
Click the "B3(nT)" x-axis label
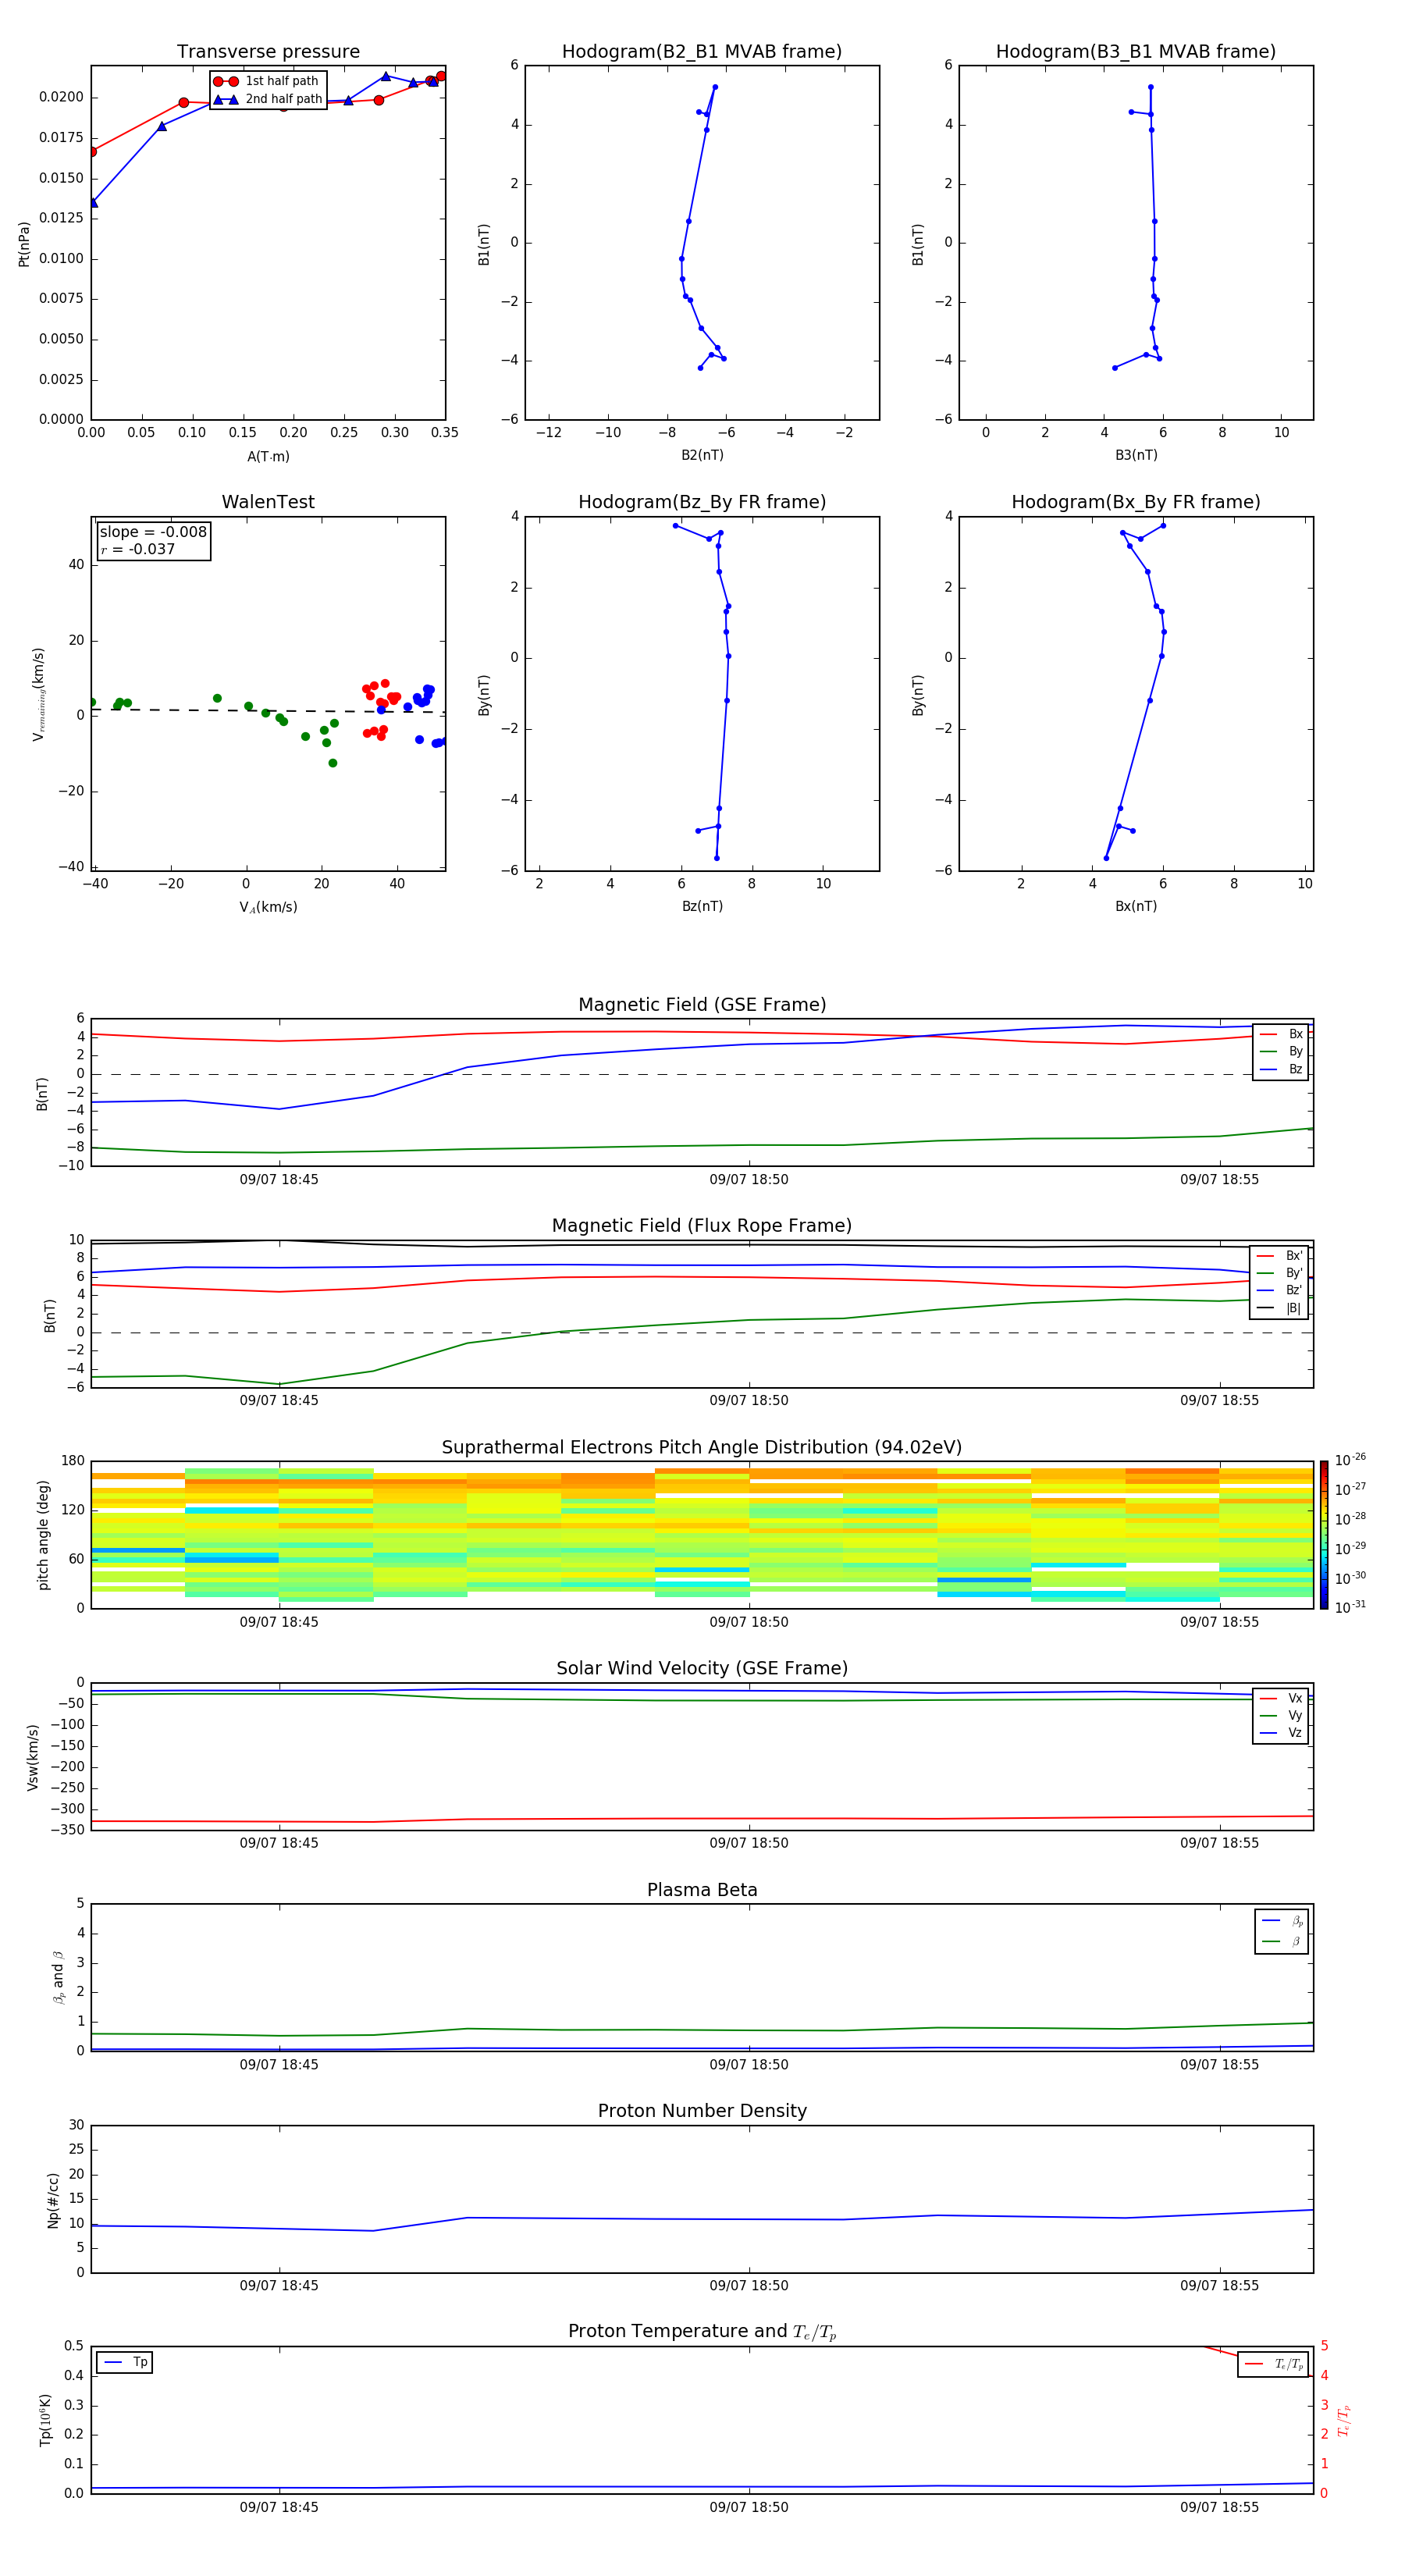pos(1136,455)
